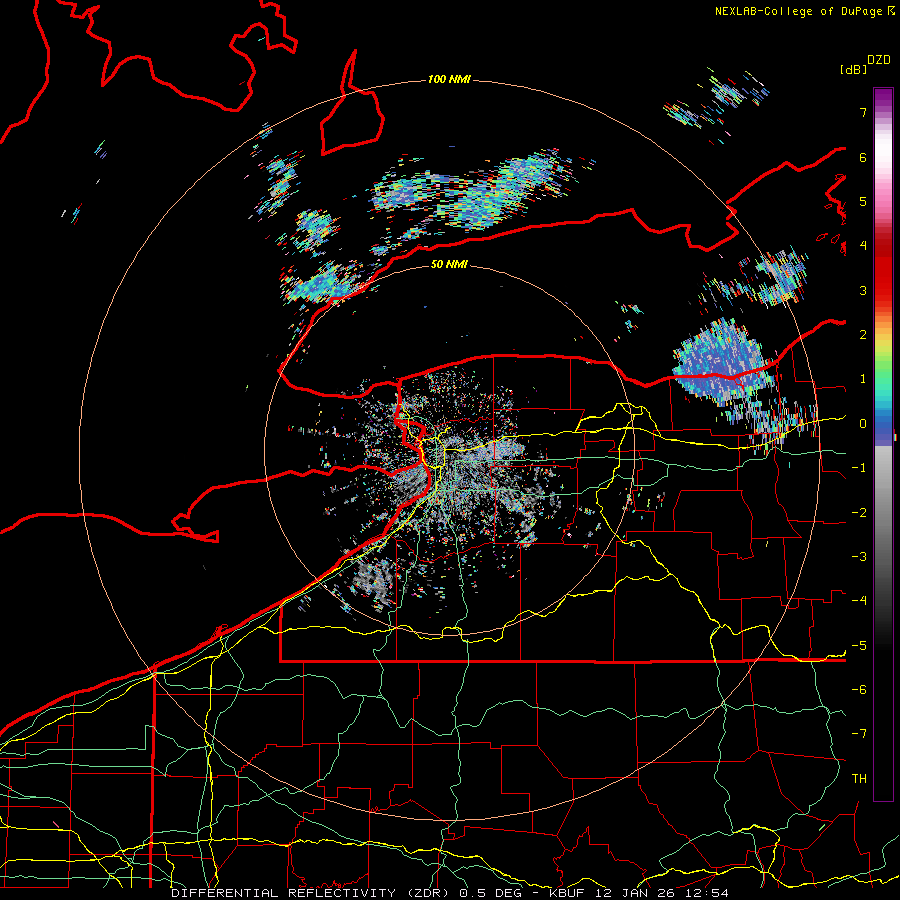Click the "-2" tick label on the color scale

(859, 513)
